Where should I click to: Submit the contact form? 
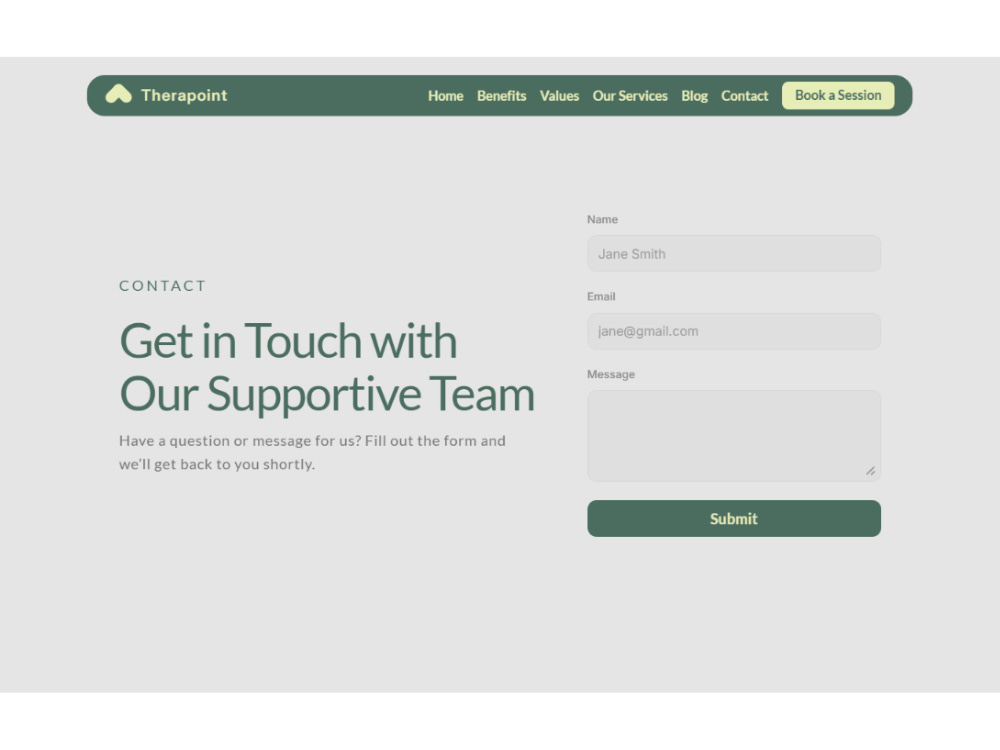(733, 518)
